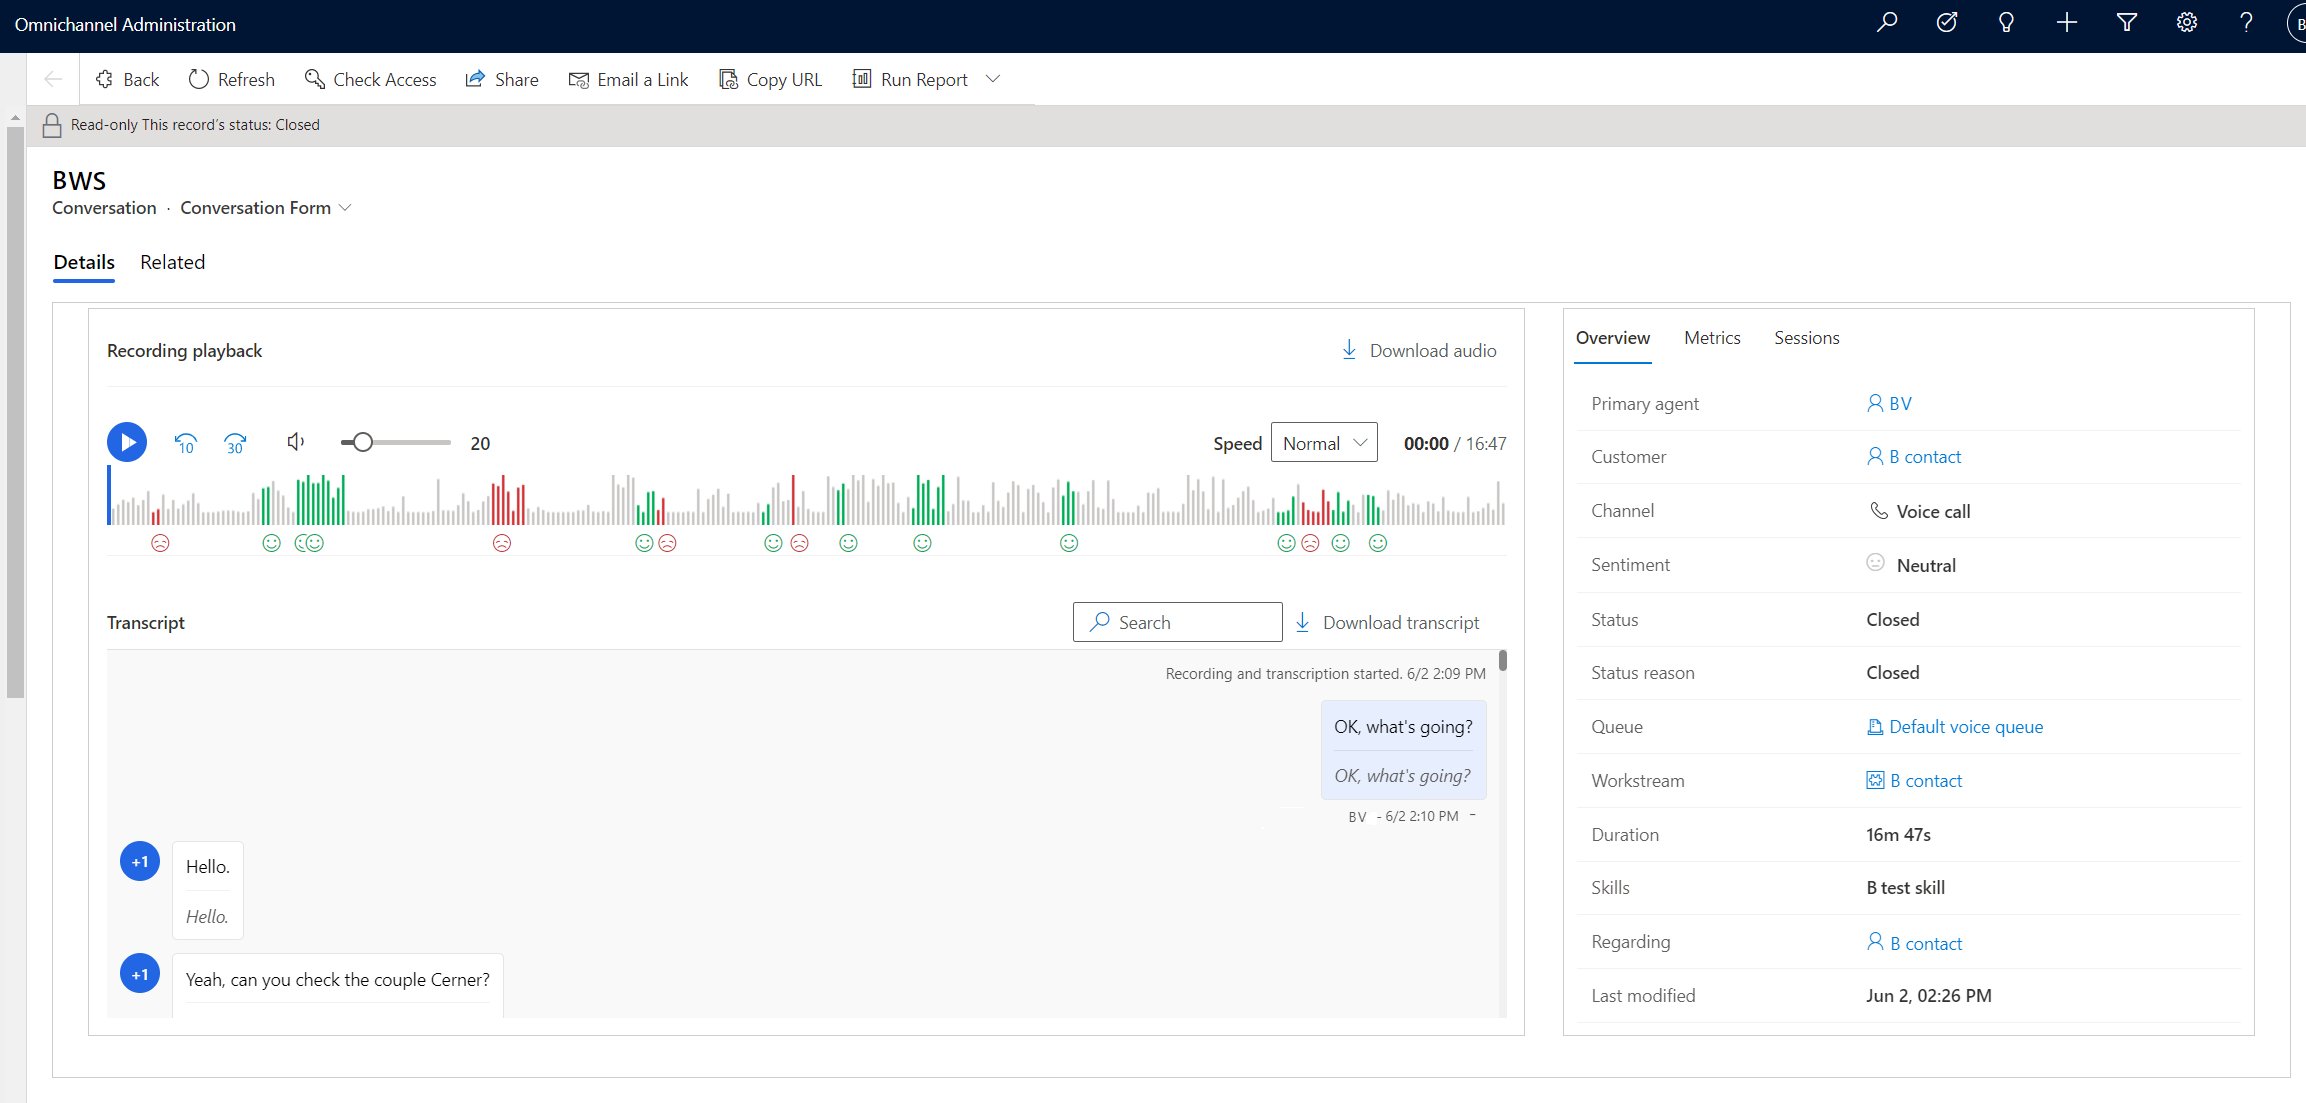Viewport: 2306px width, 1103px height.
Task: Click the volume/mute speaker icon
Action: click(x=293, y=441)
